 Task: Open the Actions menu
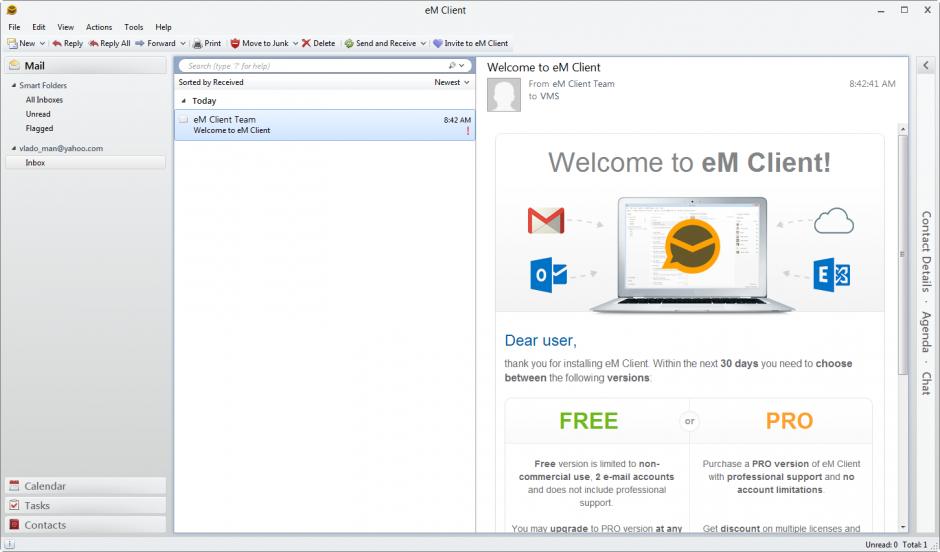coord(99,27)
